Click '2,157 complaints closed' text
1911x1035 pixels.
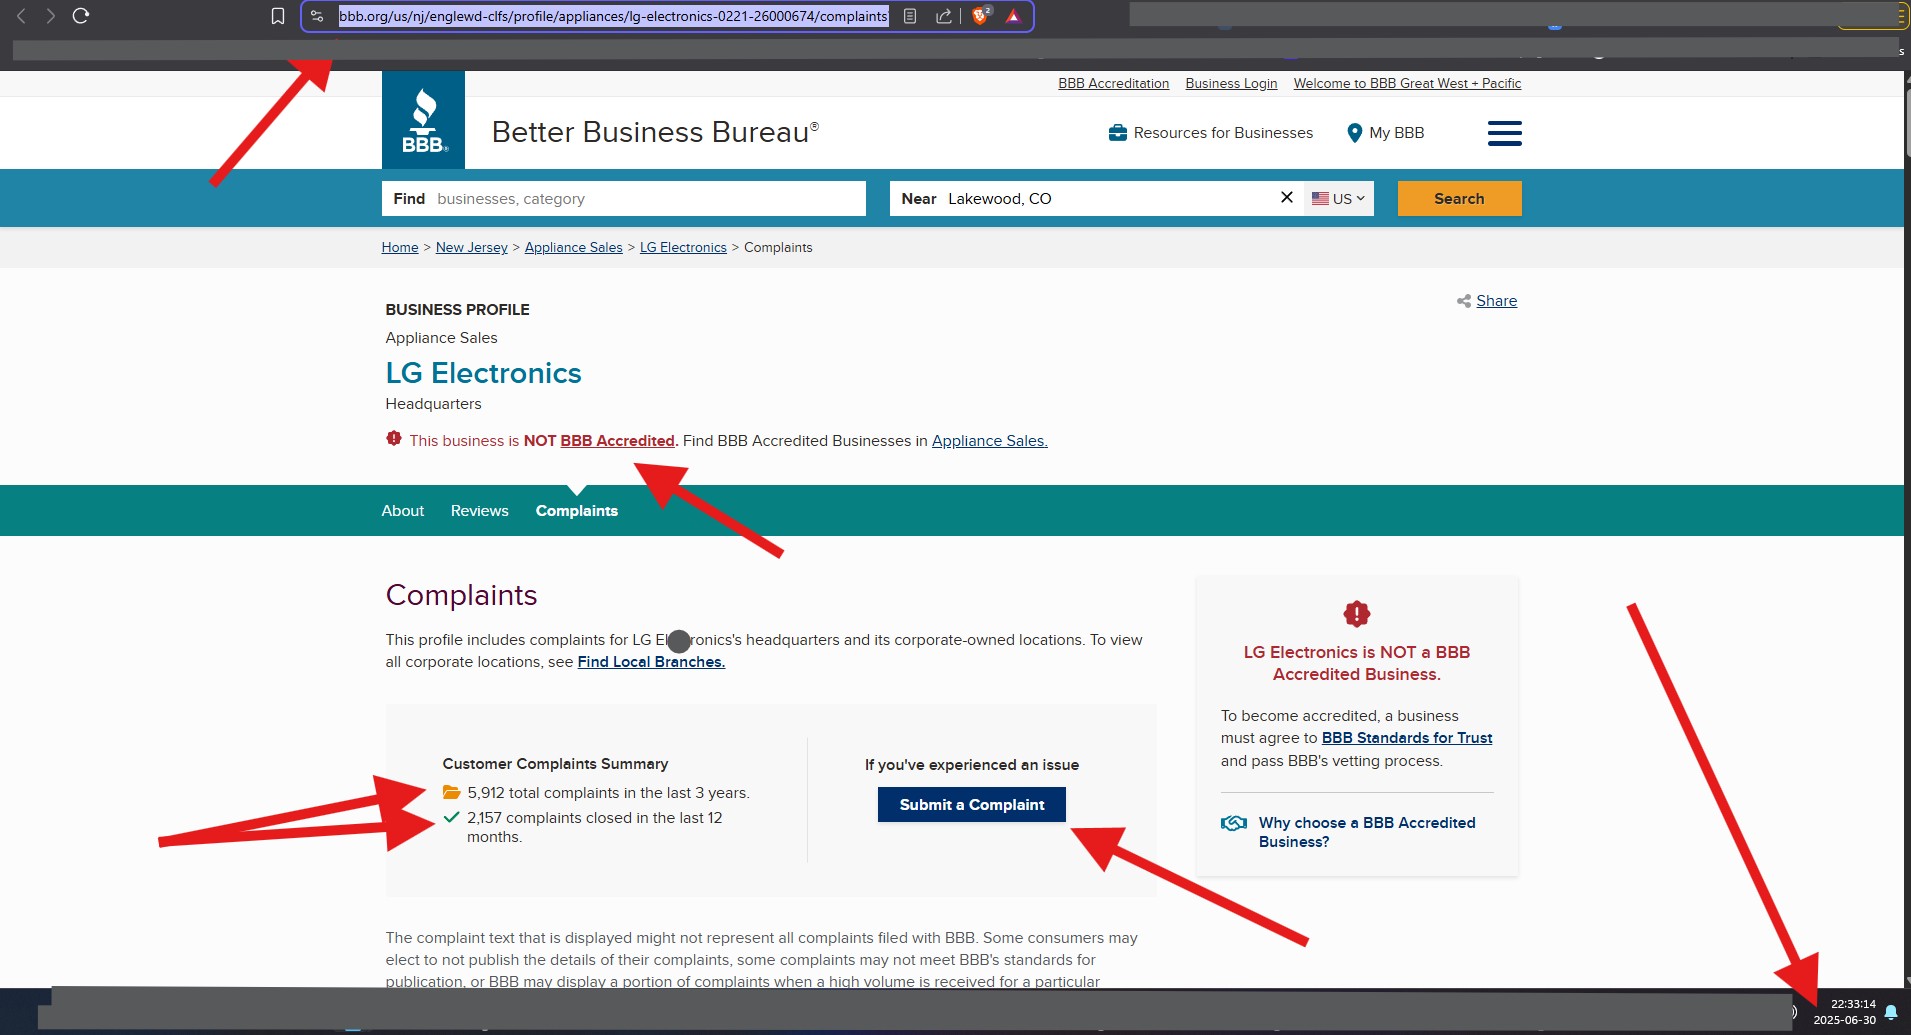pos(594,826)
